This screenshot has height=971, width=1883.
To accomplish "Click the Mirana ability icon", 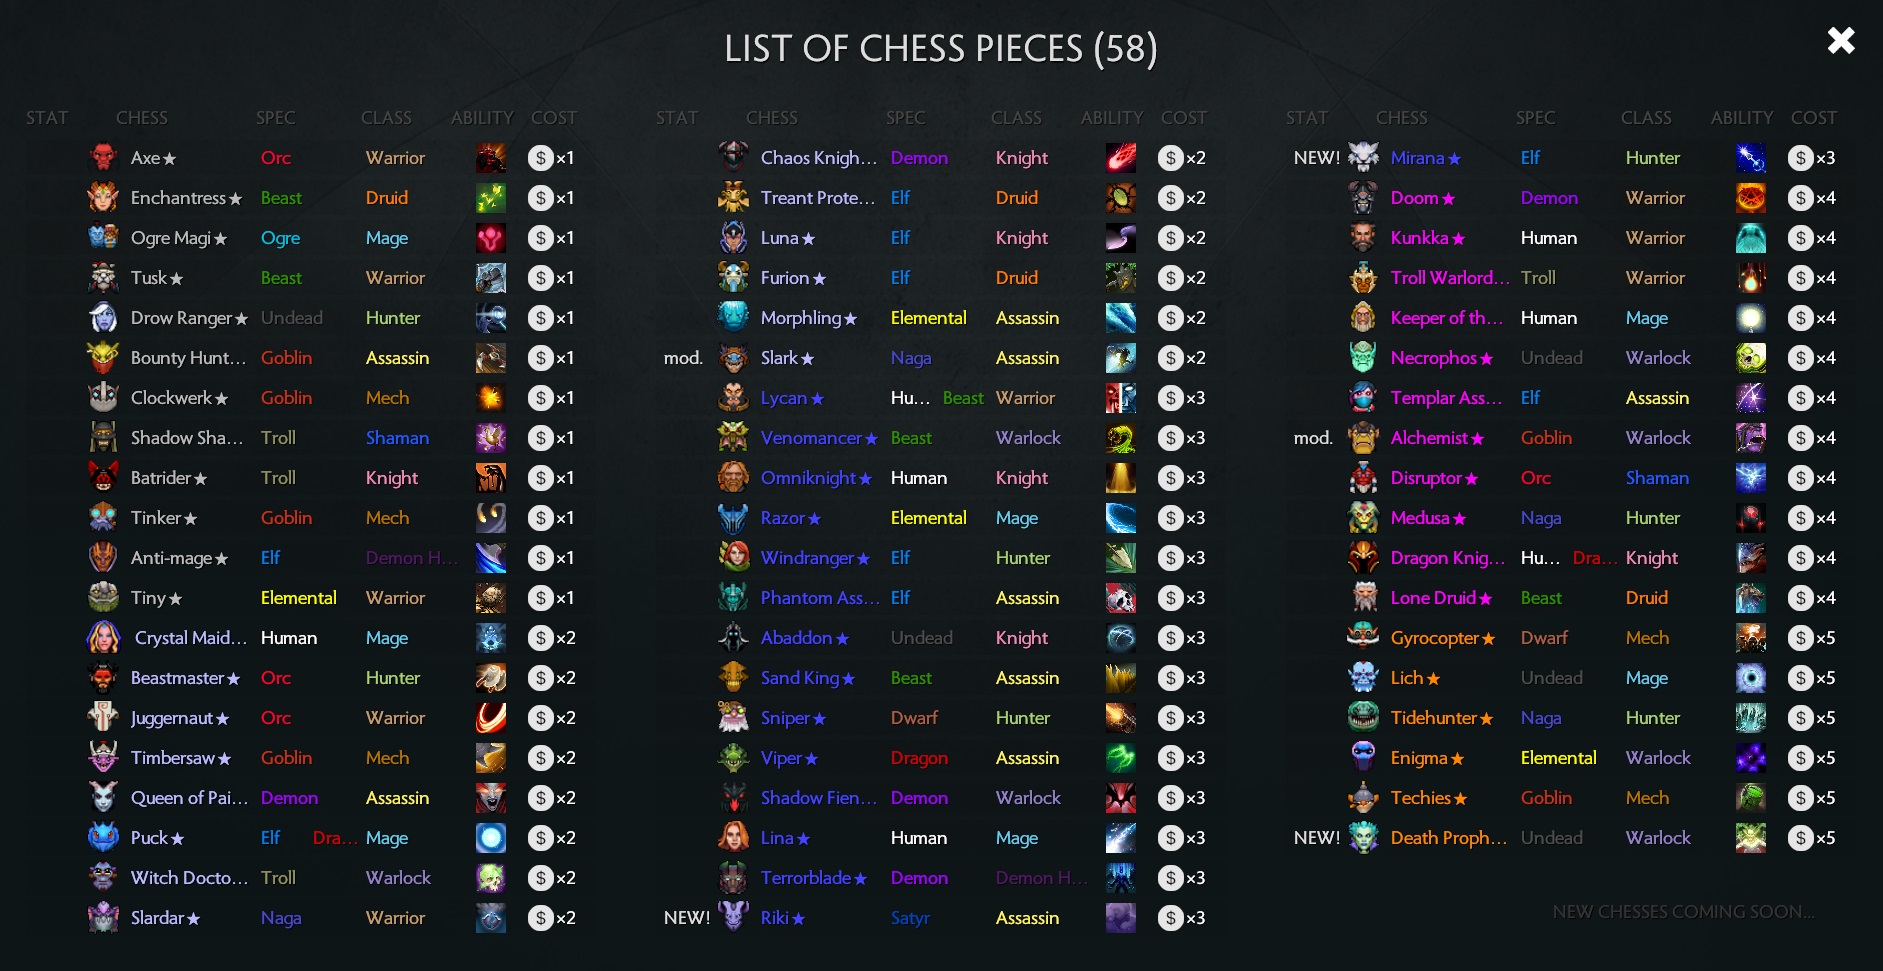I will [x=1750, y=158].
